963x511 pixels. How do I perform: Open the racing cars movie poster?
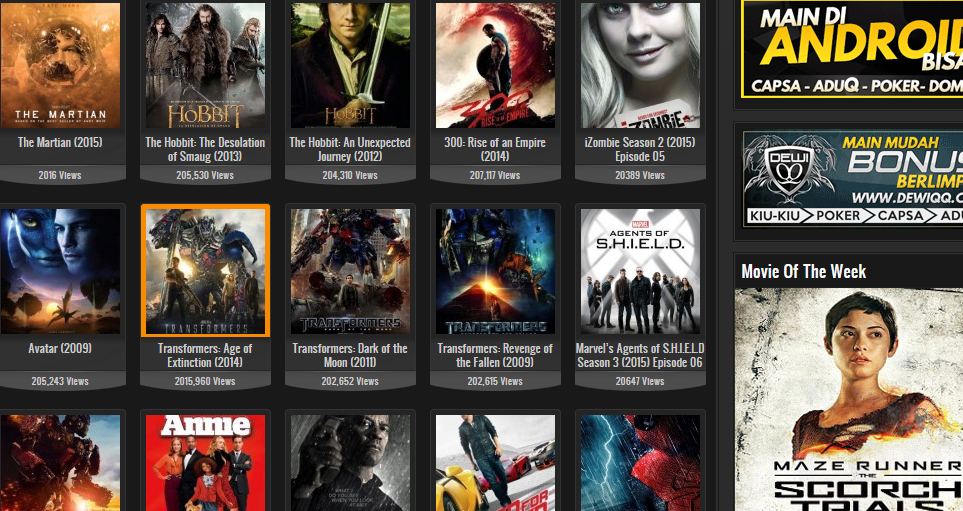click(x=495, y=463)
